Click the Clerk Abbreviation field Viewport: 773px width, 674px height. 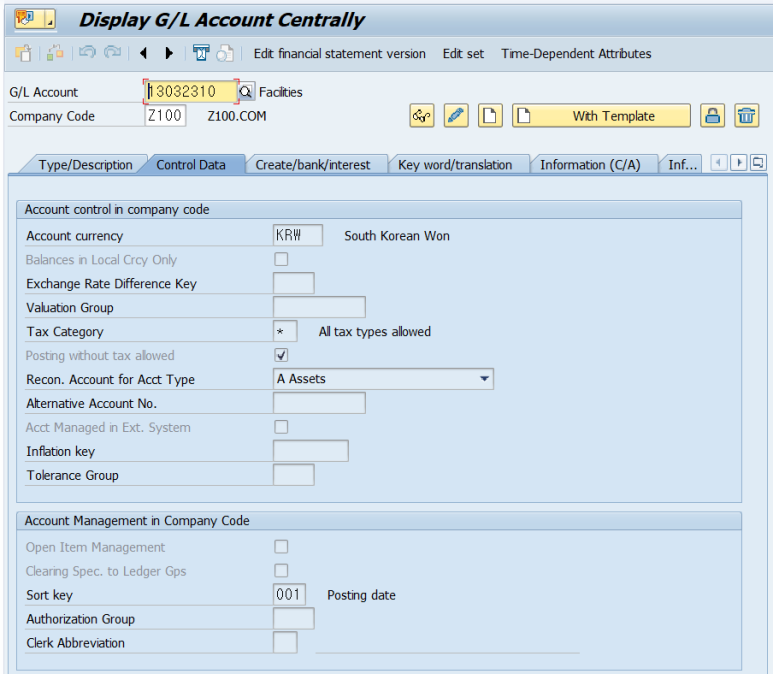pyautogui.click(x=285, y=642)
